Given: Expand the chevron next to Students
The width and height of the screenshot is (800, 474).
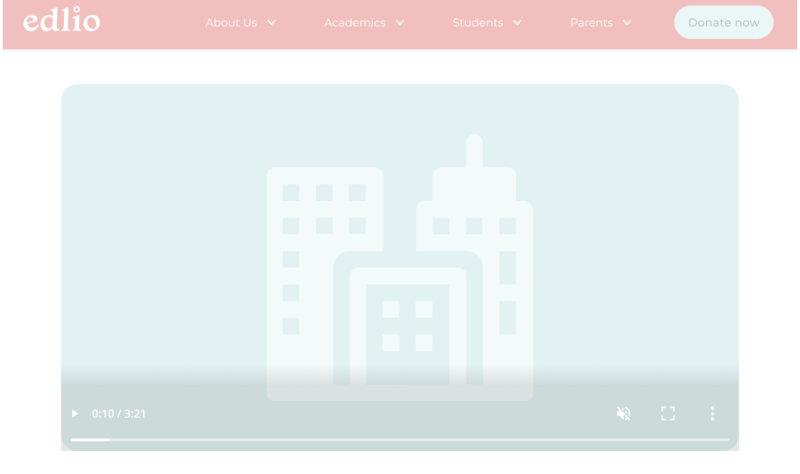Looking at the screenshot, I should click(x=517, y=23).
